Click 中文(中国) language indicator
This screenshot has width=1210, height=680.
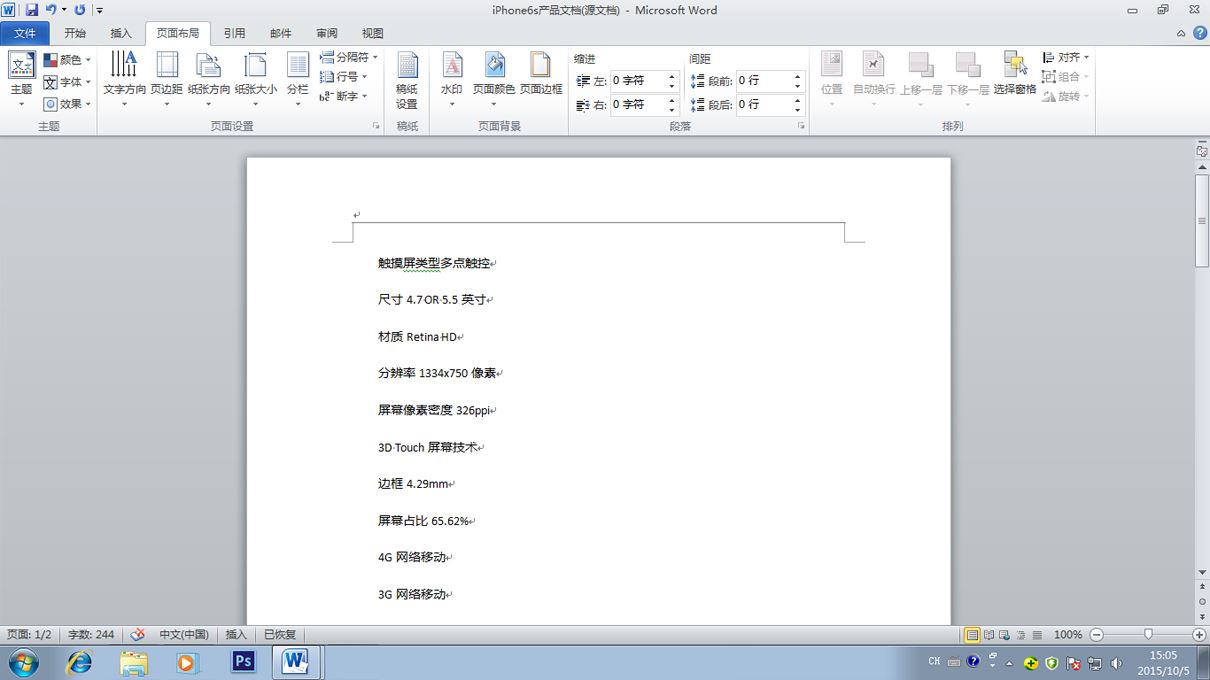(184, 635)
